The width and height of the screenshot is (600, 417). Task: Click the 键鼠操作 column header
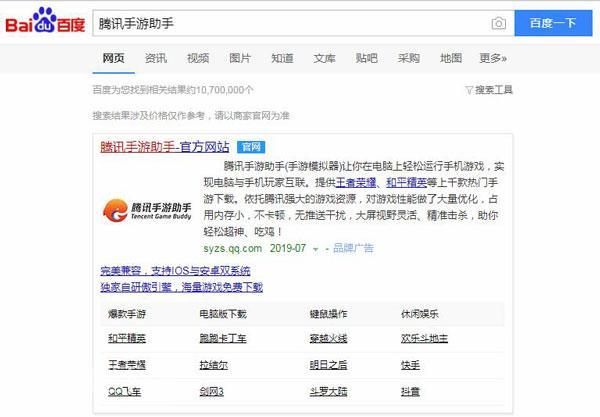328,314
